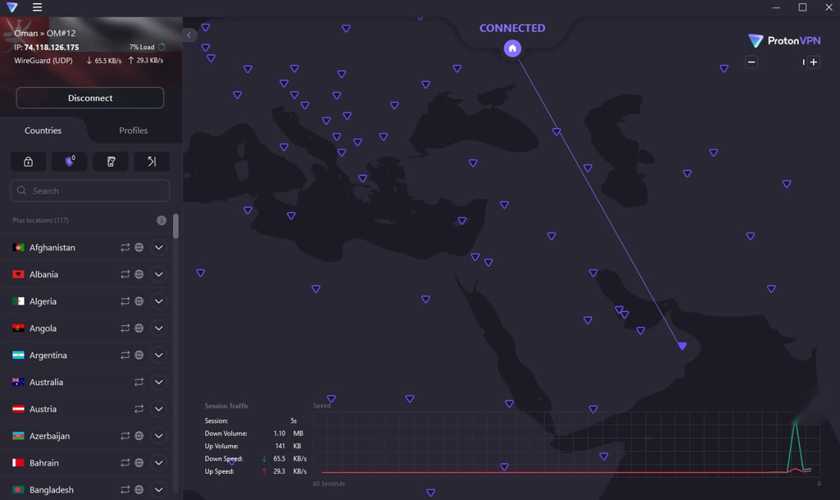Open the hamburger menu
Viewport: 840px width, 500px height.
point(37,7)
